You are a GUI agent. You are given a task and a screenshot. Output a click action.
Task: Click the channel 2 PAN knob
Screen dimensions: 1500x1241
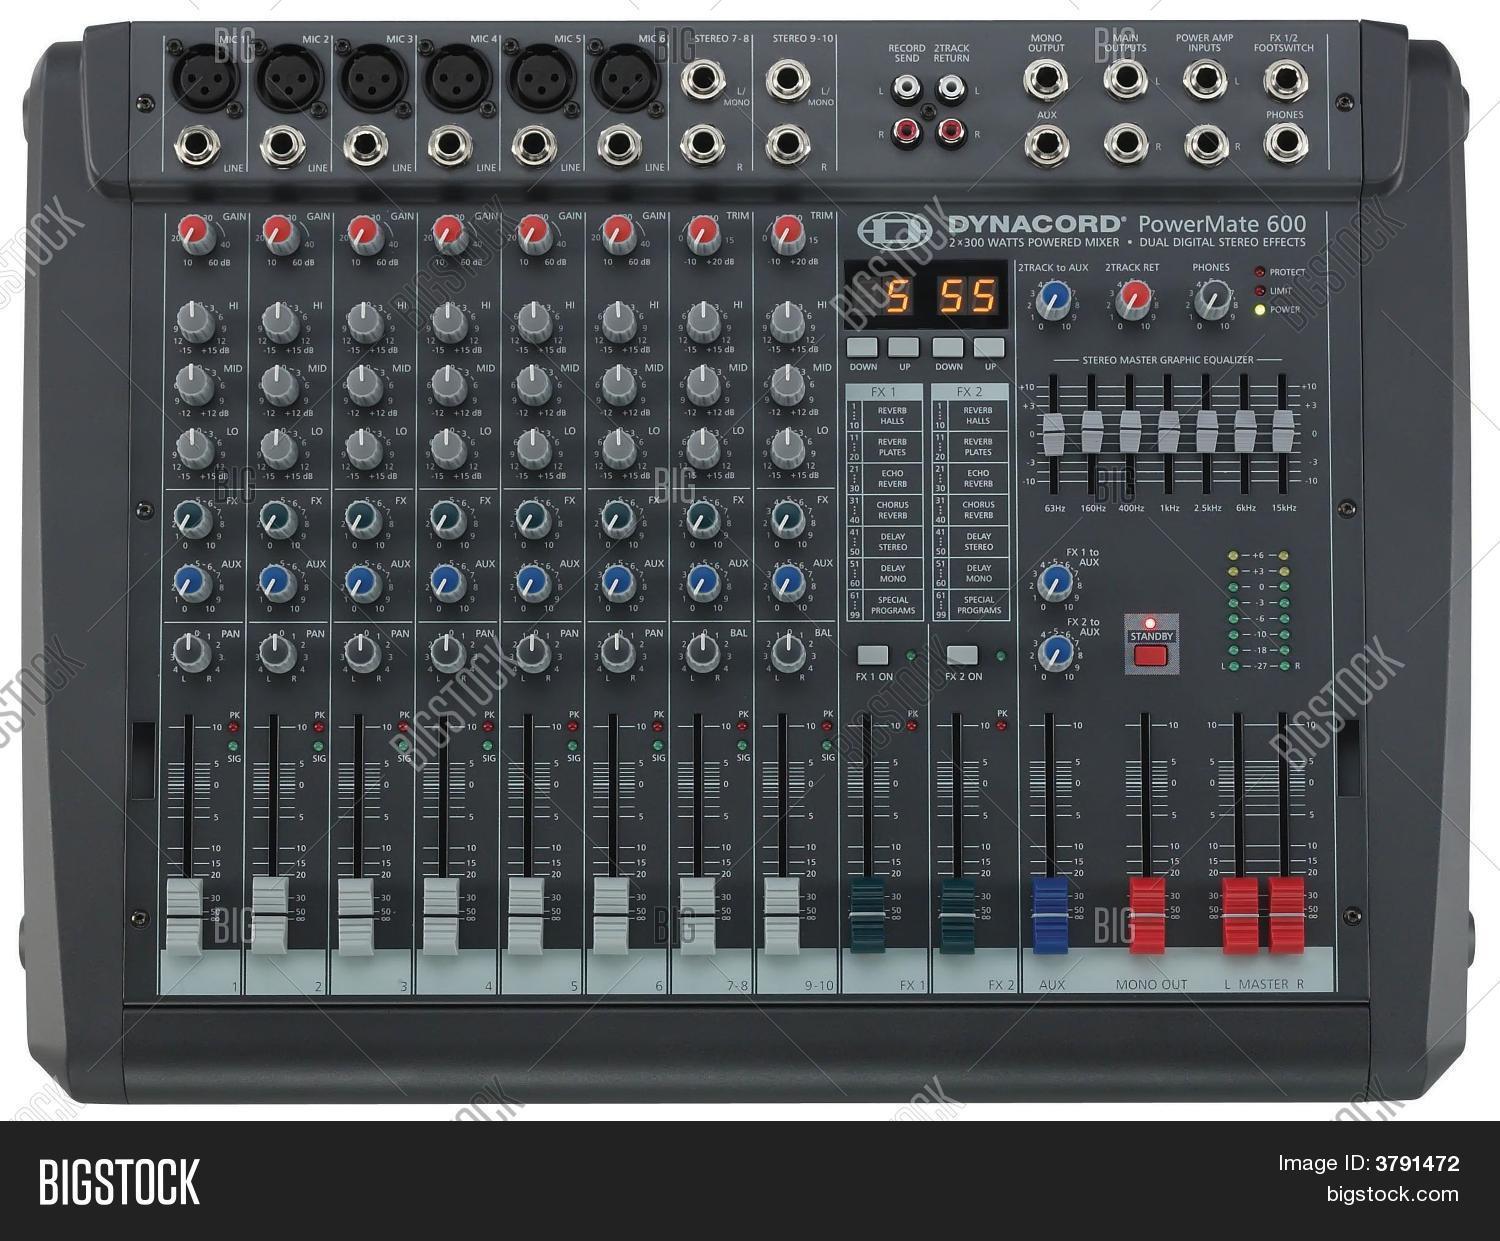(x=276, y=652)
